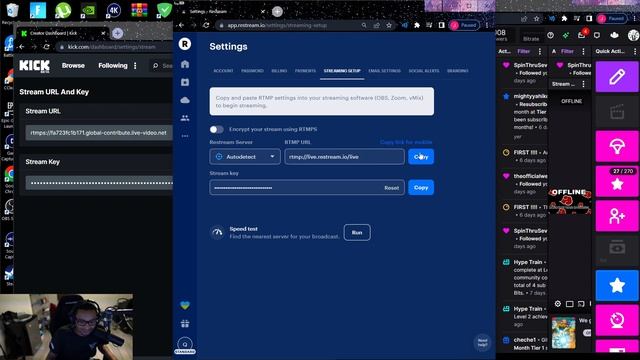Toggle Encrypt your stream using RTMPS
This screenshot has height=360, width=640.
[216, 129]
